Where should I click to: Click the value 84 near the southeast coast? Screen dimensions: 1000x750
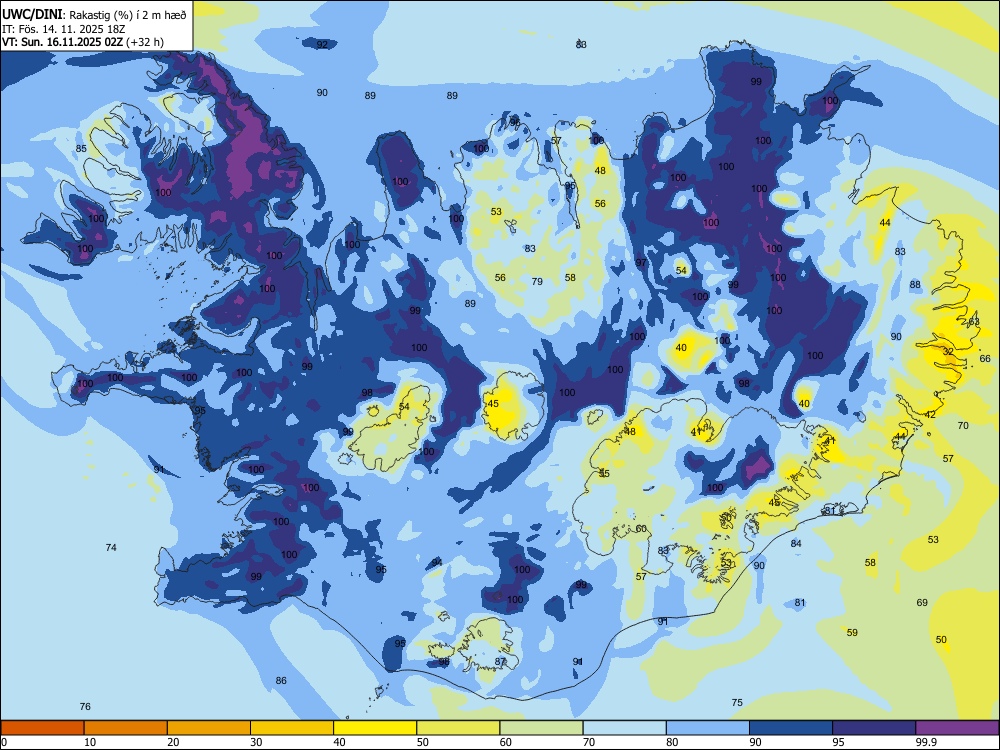[796, 543]
